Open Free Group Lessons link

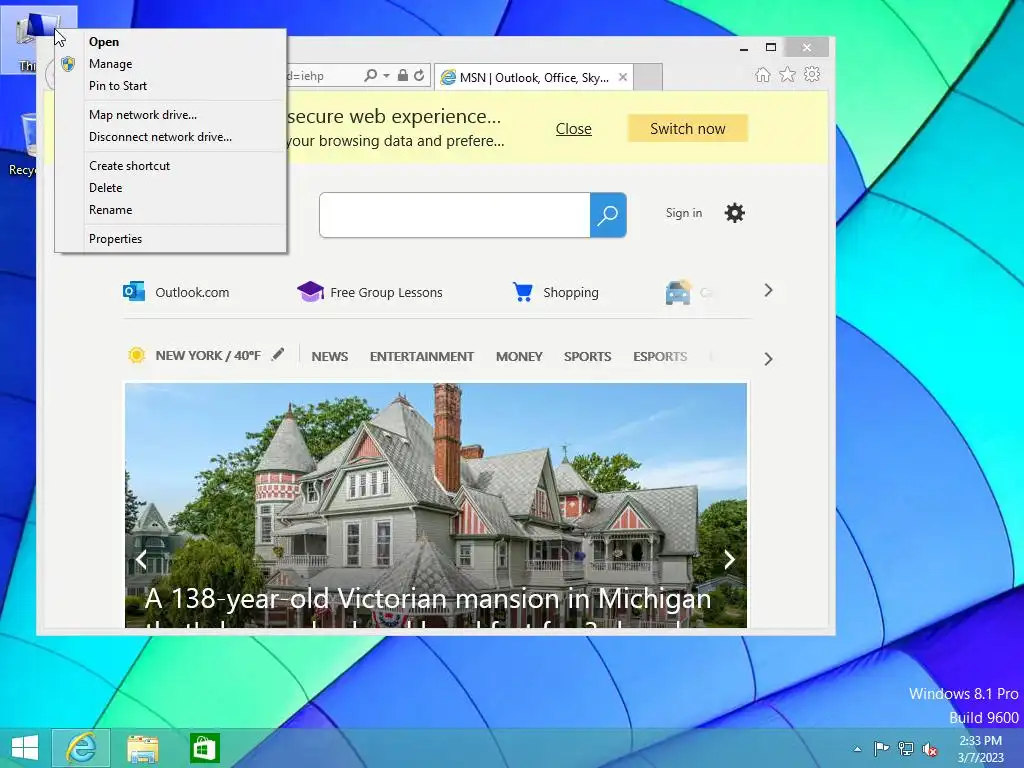tap(370, 292)
